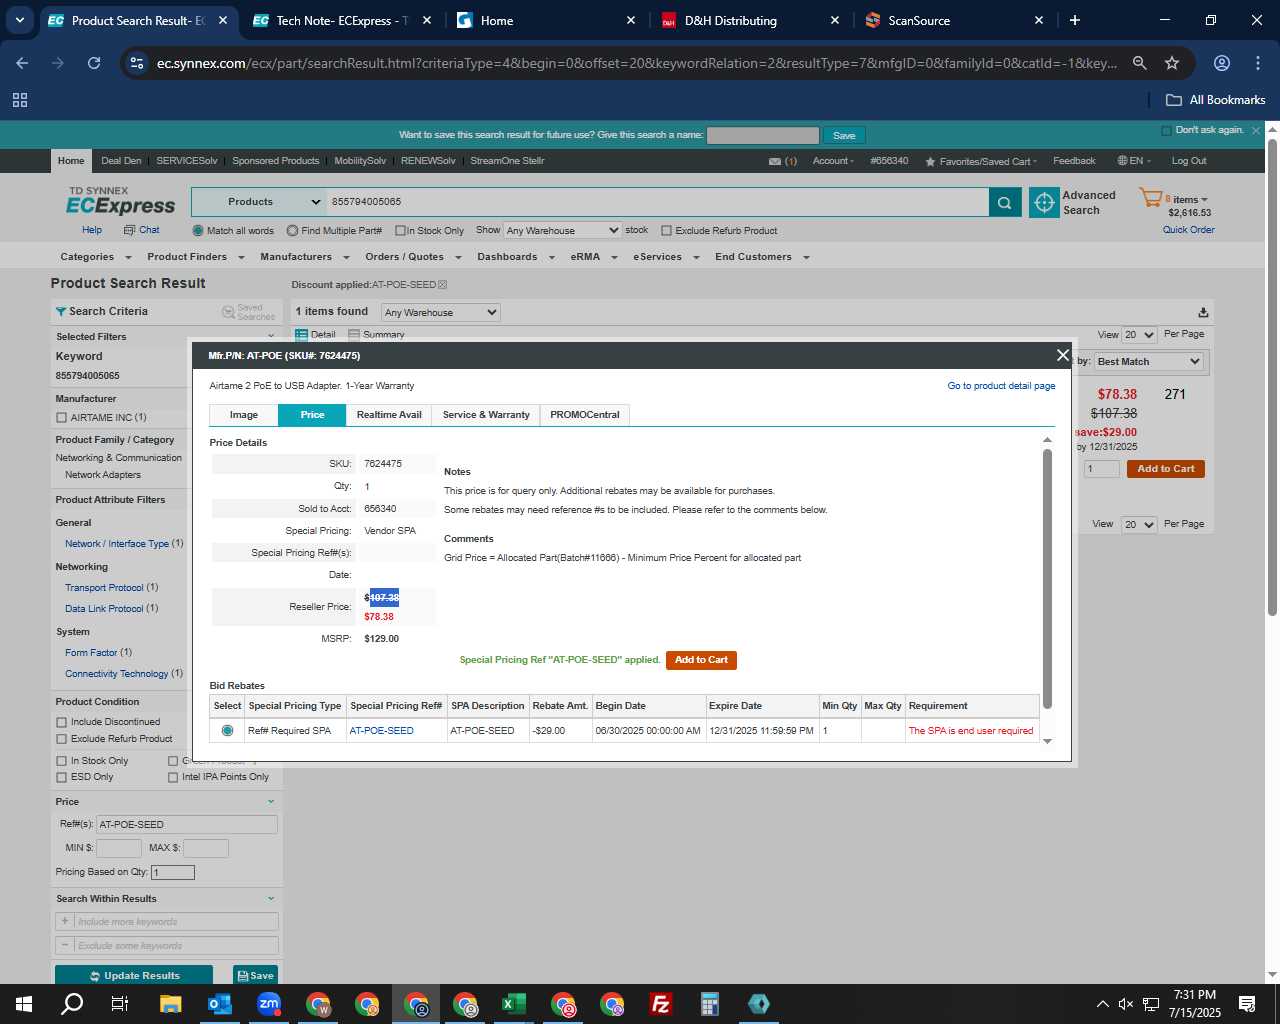
Task: Check ESD Only filter
Action: pos(62,777)
